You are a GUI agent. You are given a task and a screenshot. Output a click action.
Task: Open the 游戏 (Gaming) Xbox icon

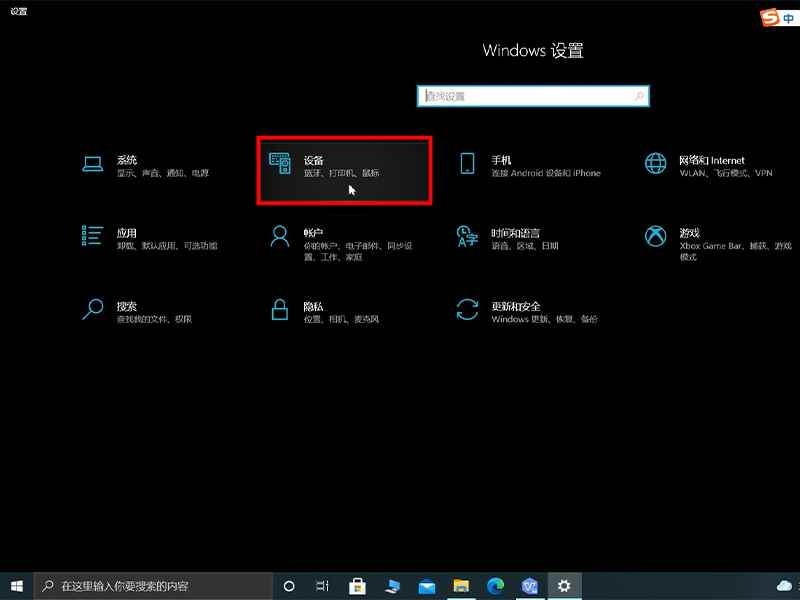[x=655, y=237]
